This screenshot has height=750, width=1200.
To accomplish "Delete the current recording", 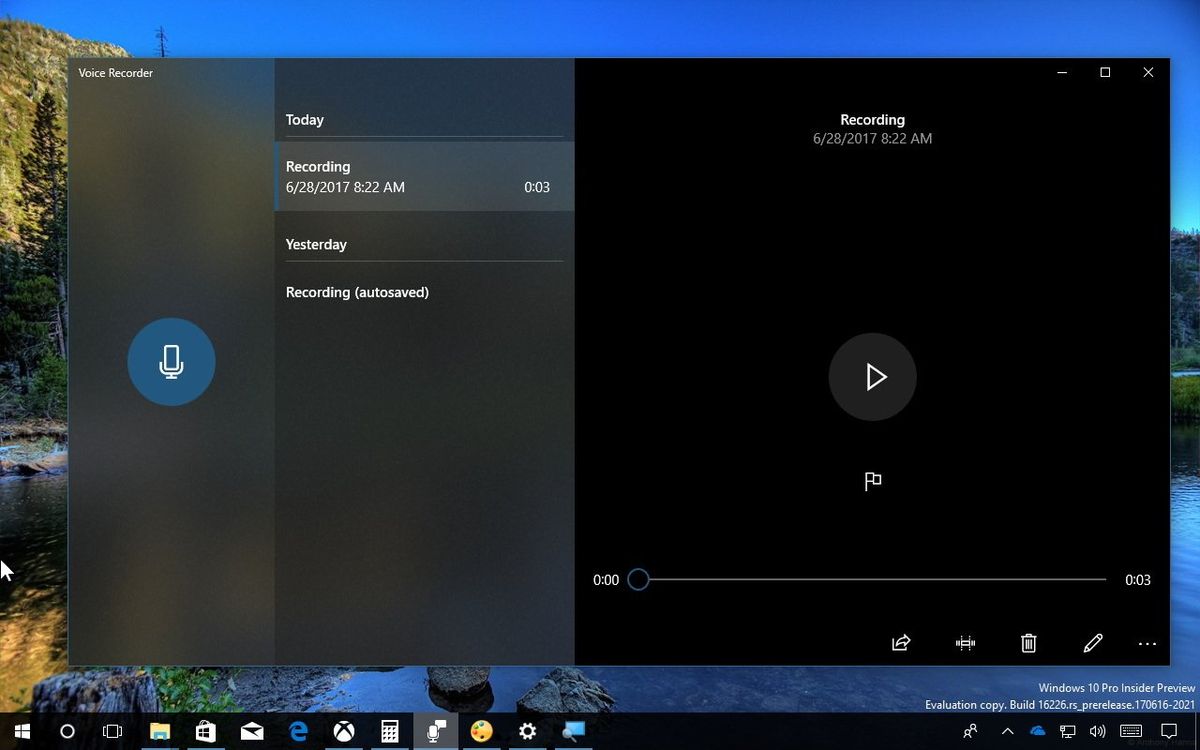I will [x=1028, y=643].
